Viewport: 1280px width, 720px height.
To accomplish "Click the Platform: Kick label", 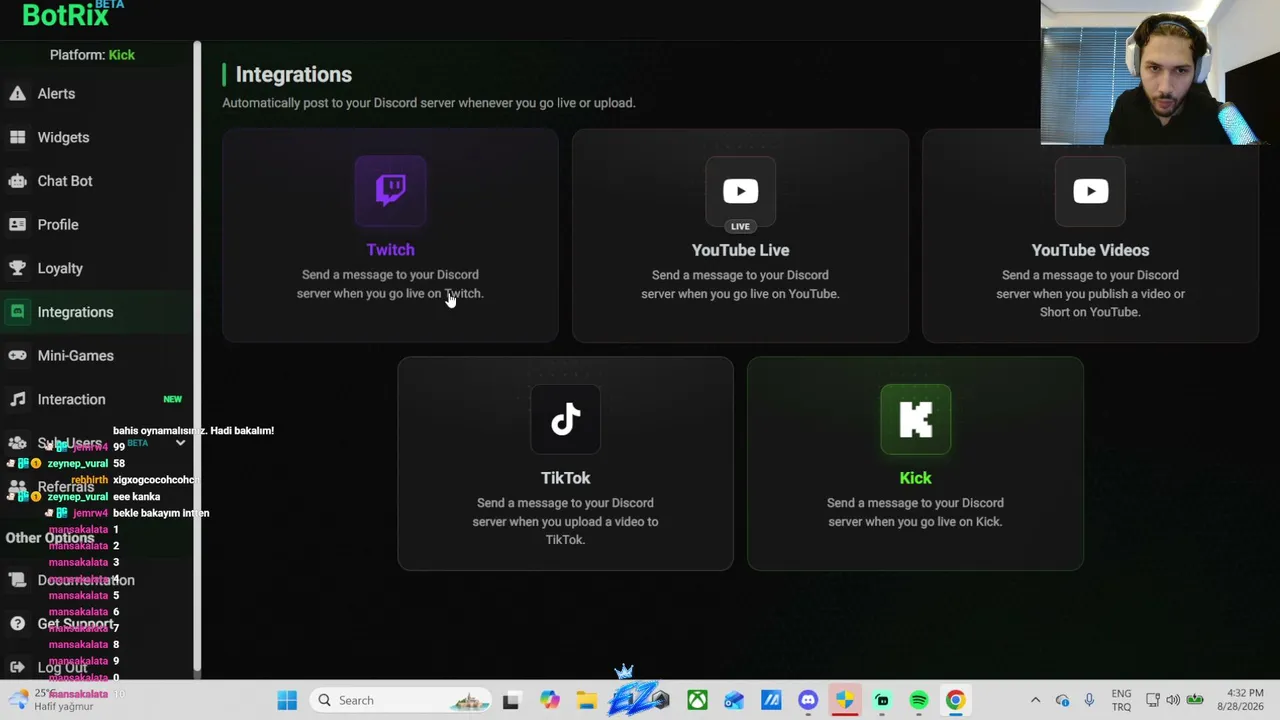I will point(92,55).
